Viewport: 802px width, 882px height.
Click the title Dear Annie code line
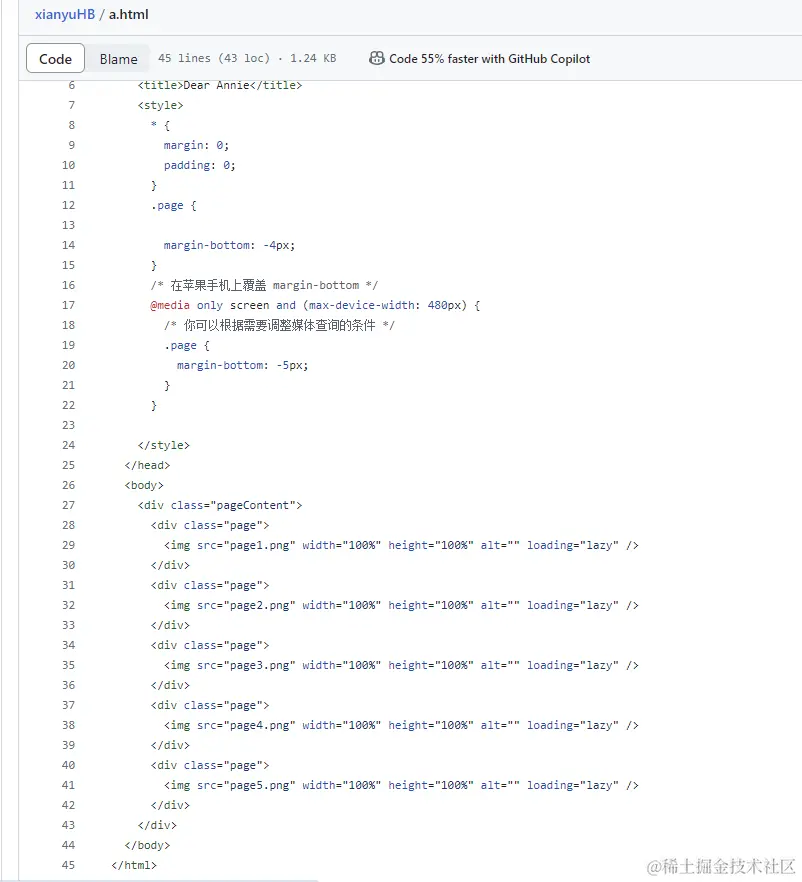(220, 85)
